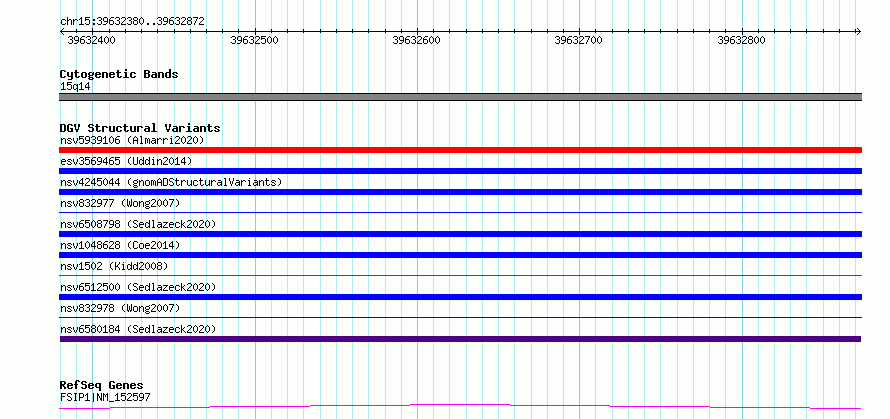Select variant label nsv5939106 (Almarri2020)
This screenshot has width=890, height=419.
[132, 140]
